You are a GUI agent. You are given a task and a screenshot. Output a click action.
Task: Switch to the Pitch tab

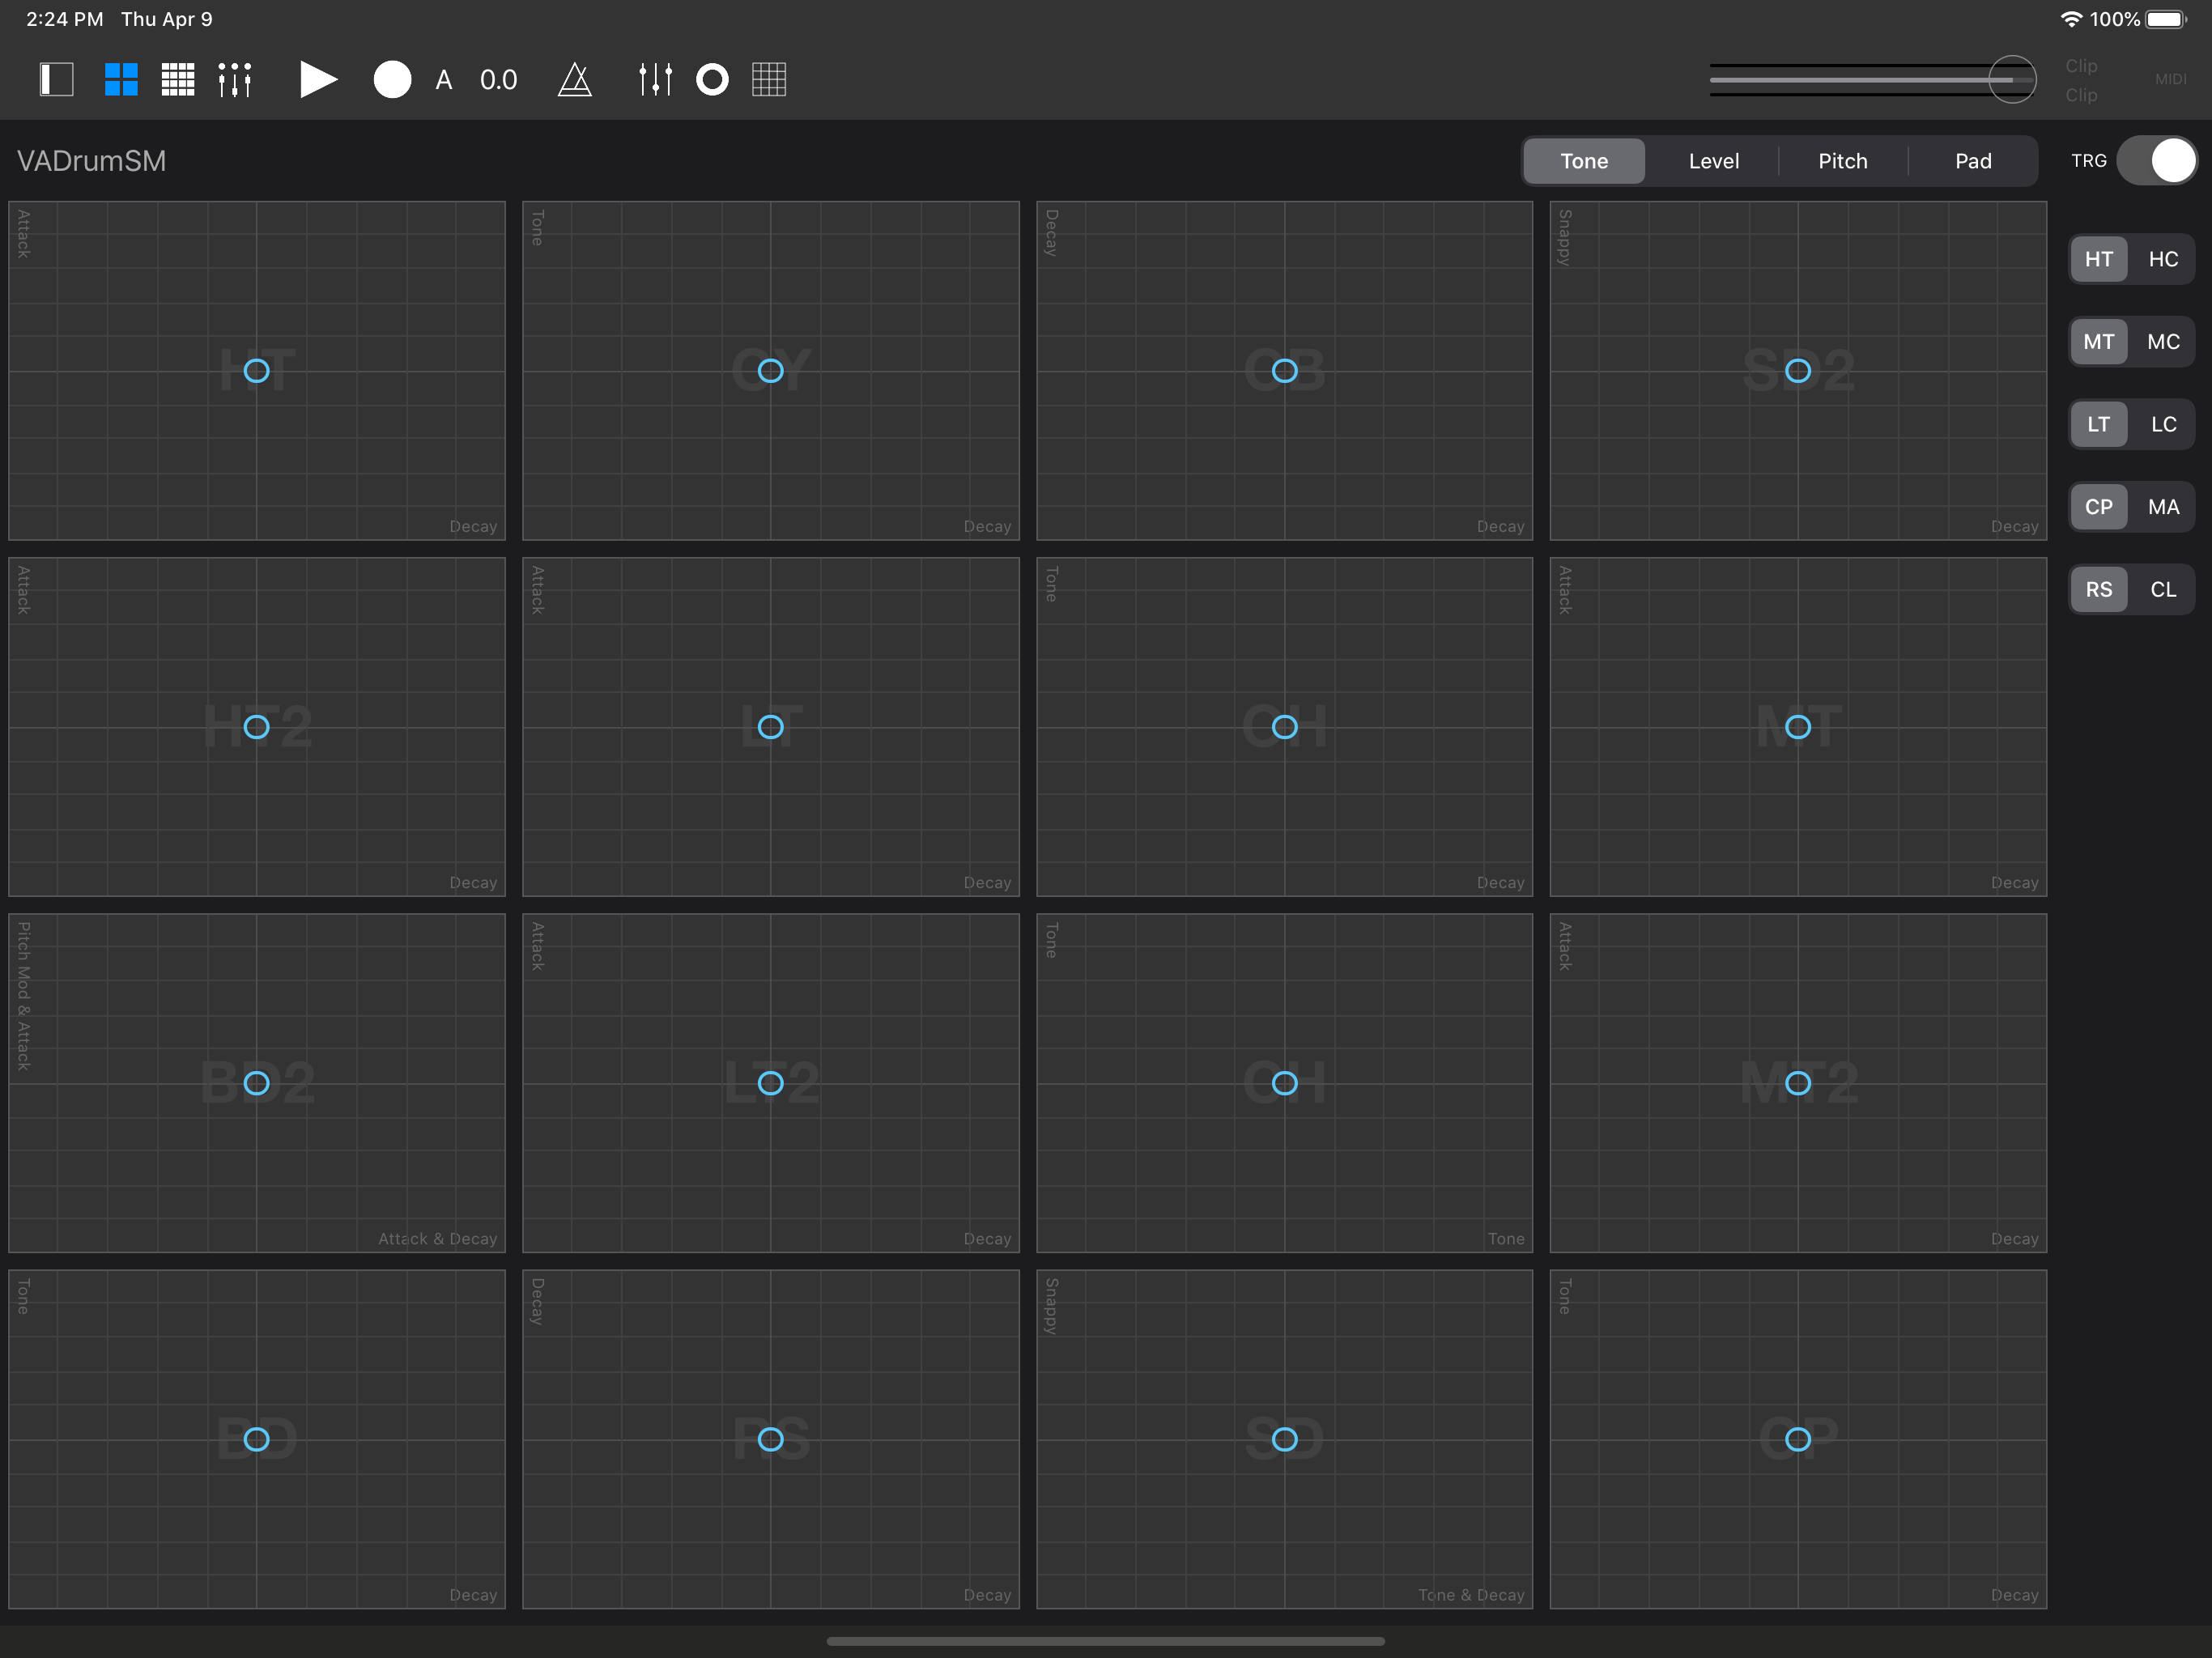coord(1842,161)
